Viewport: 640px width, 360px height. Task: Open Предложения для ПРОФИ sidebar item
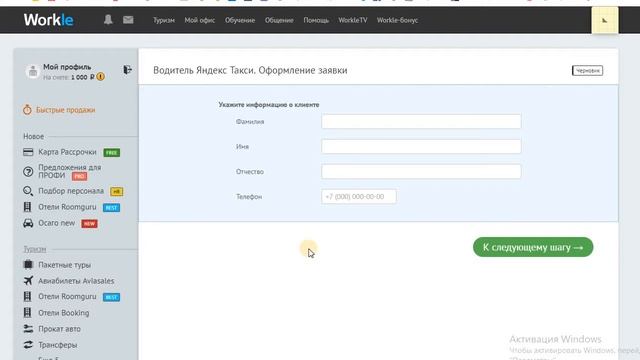69,171
